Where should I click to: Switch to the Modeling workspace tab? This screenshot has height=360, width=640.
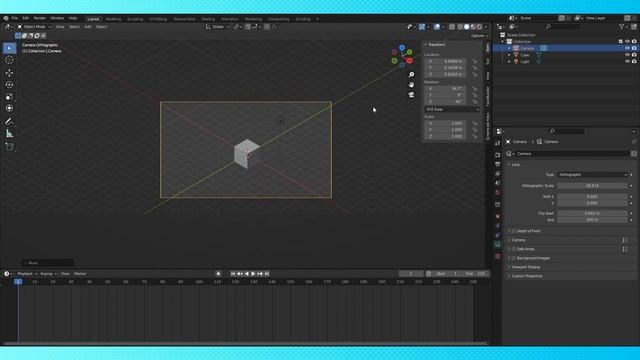(113, 19)
